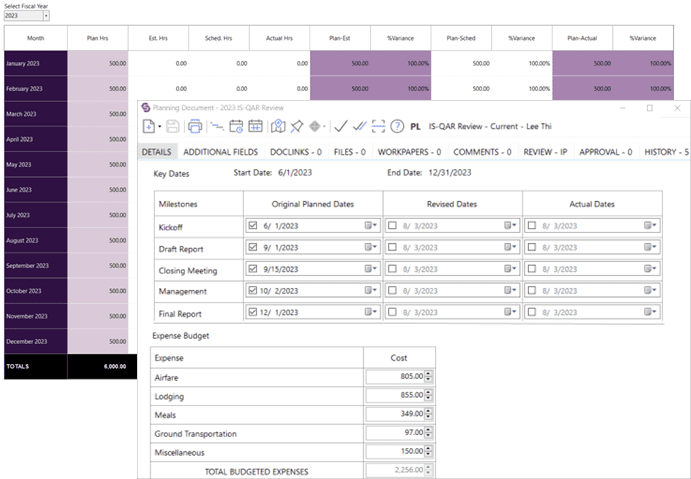Click the Planning Document app logo icon
The width and height of the screenshot is (691, 479).
pos(146,108)
